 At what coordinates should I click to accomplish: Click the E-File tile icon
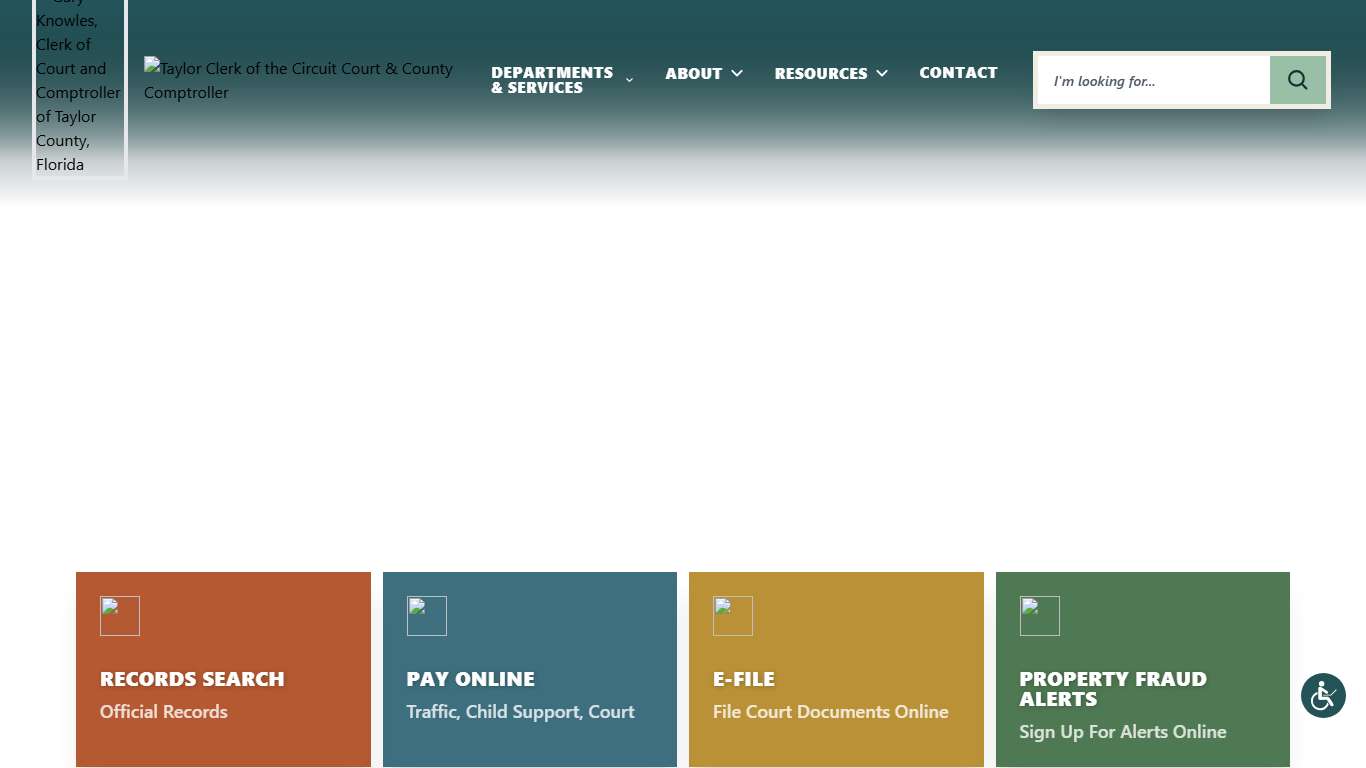[733, 616]
